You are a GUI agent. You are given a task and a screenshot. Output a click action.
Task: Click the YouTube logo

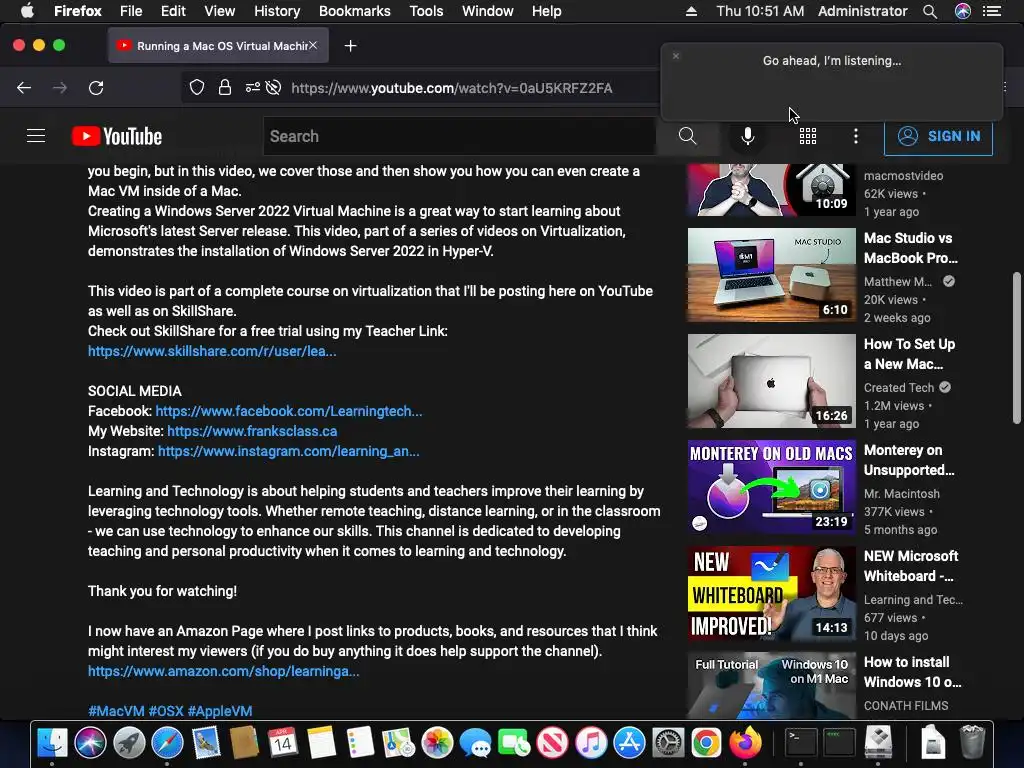tap(117, 136)
